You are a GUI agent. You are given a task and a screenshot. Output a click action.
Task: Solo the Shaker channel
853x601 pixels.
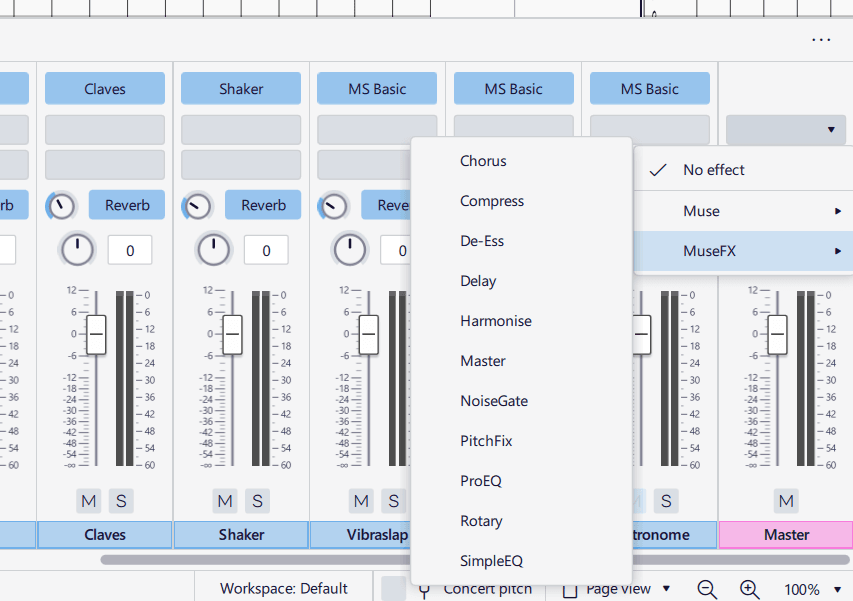click(257, 500)
